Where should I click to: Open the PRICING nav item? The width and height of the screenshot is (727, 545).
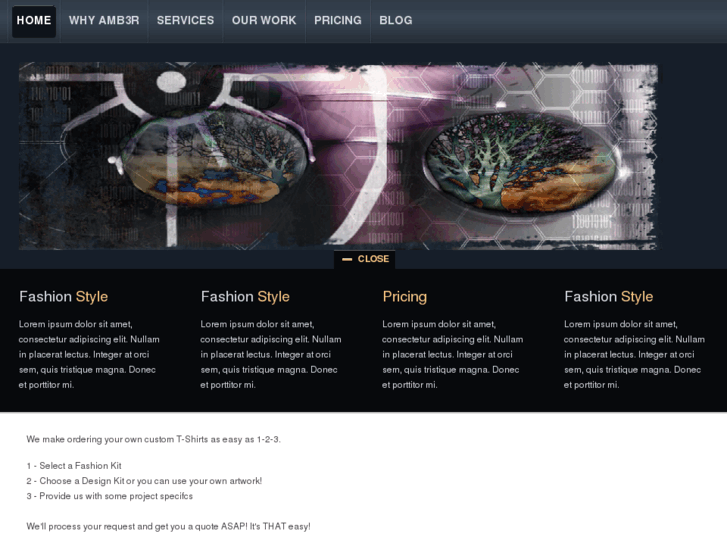click(338, 20)
